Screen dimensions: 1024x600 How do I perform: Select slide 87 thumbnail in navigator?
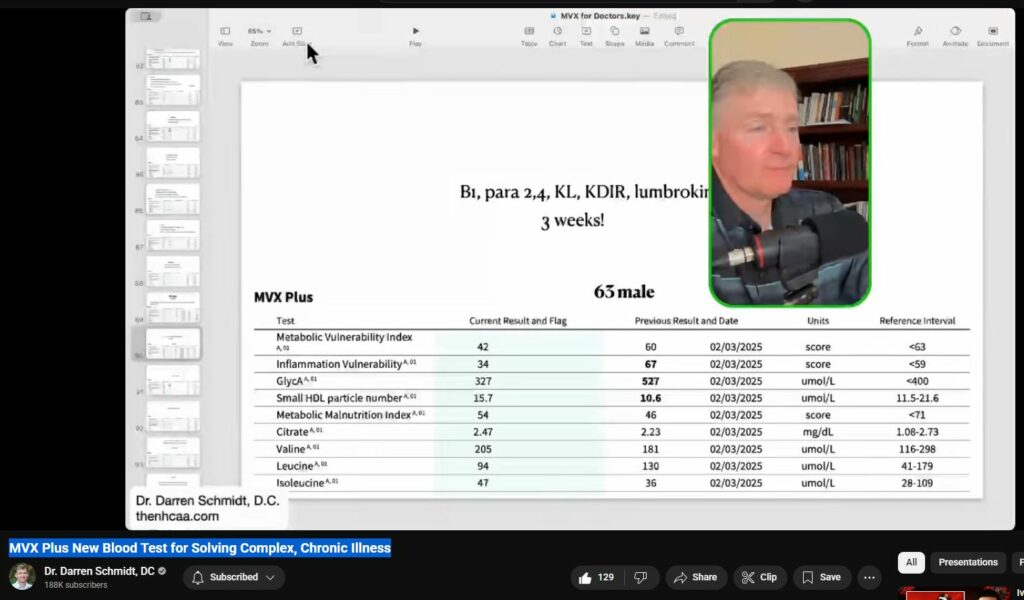[x=173, y=235]
